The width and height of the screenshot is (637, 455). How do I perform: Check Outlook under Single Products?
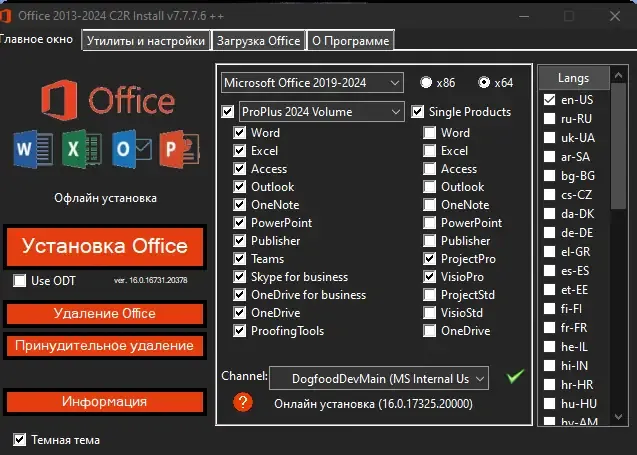tap(429, 186)
